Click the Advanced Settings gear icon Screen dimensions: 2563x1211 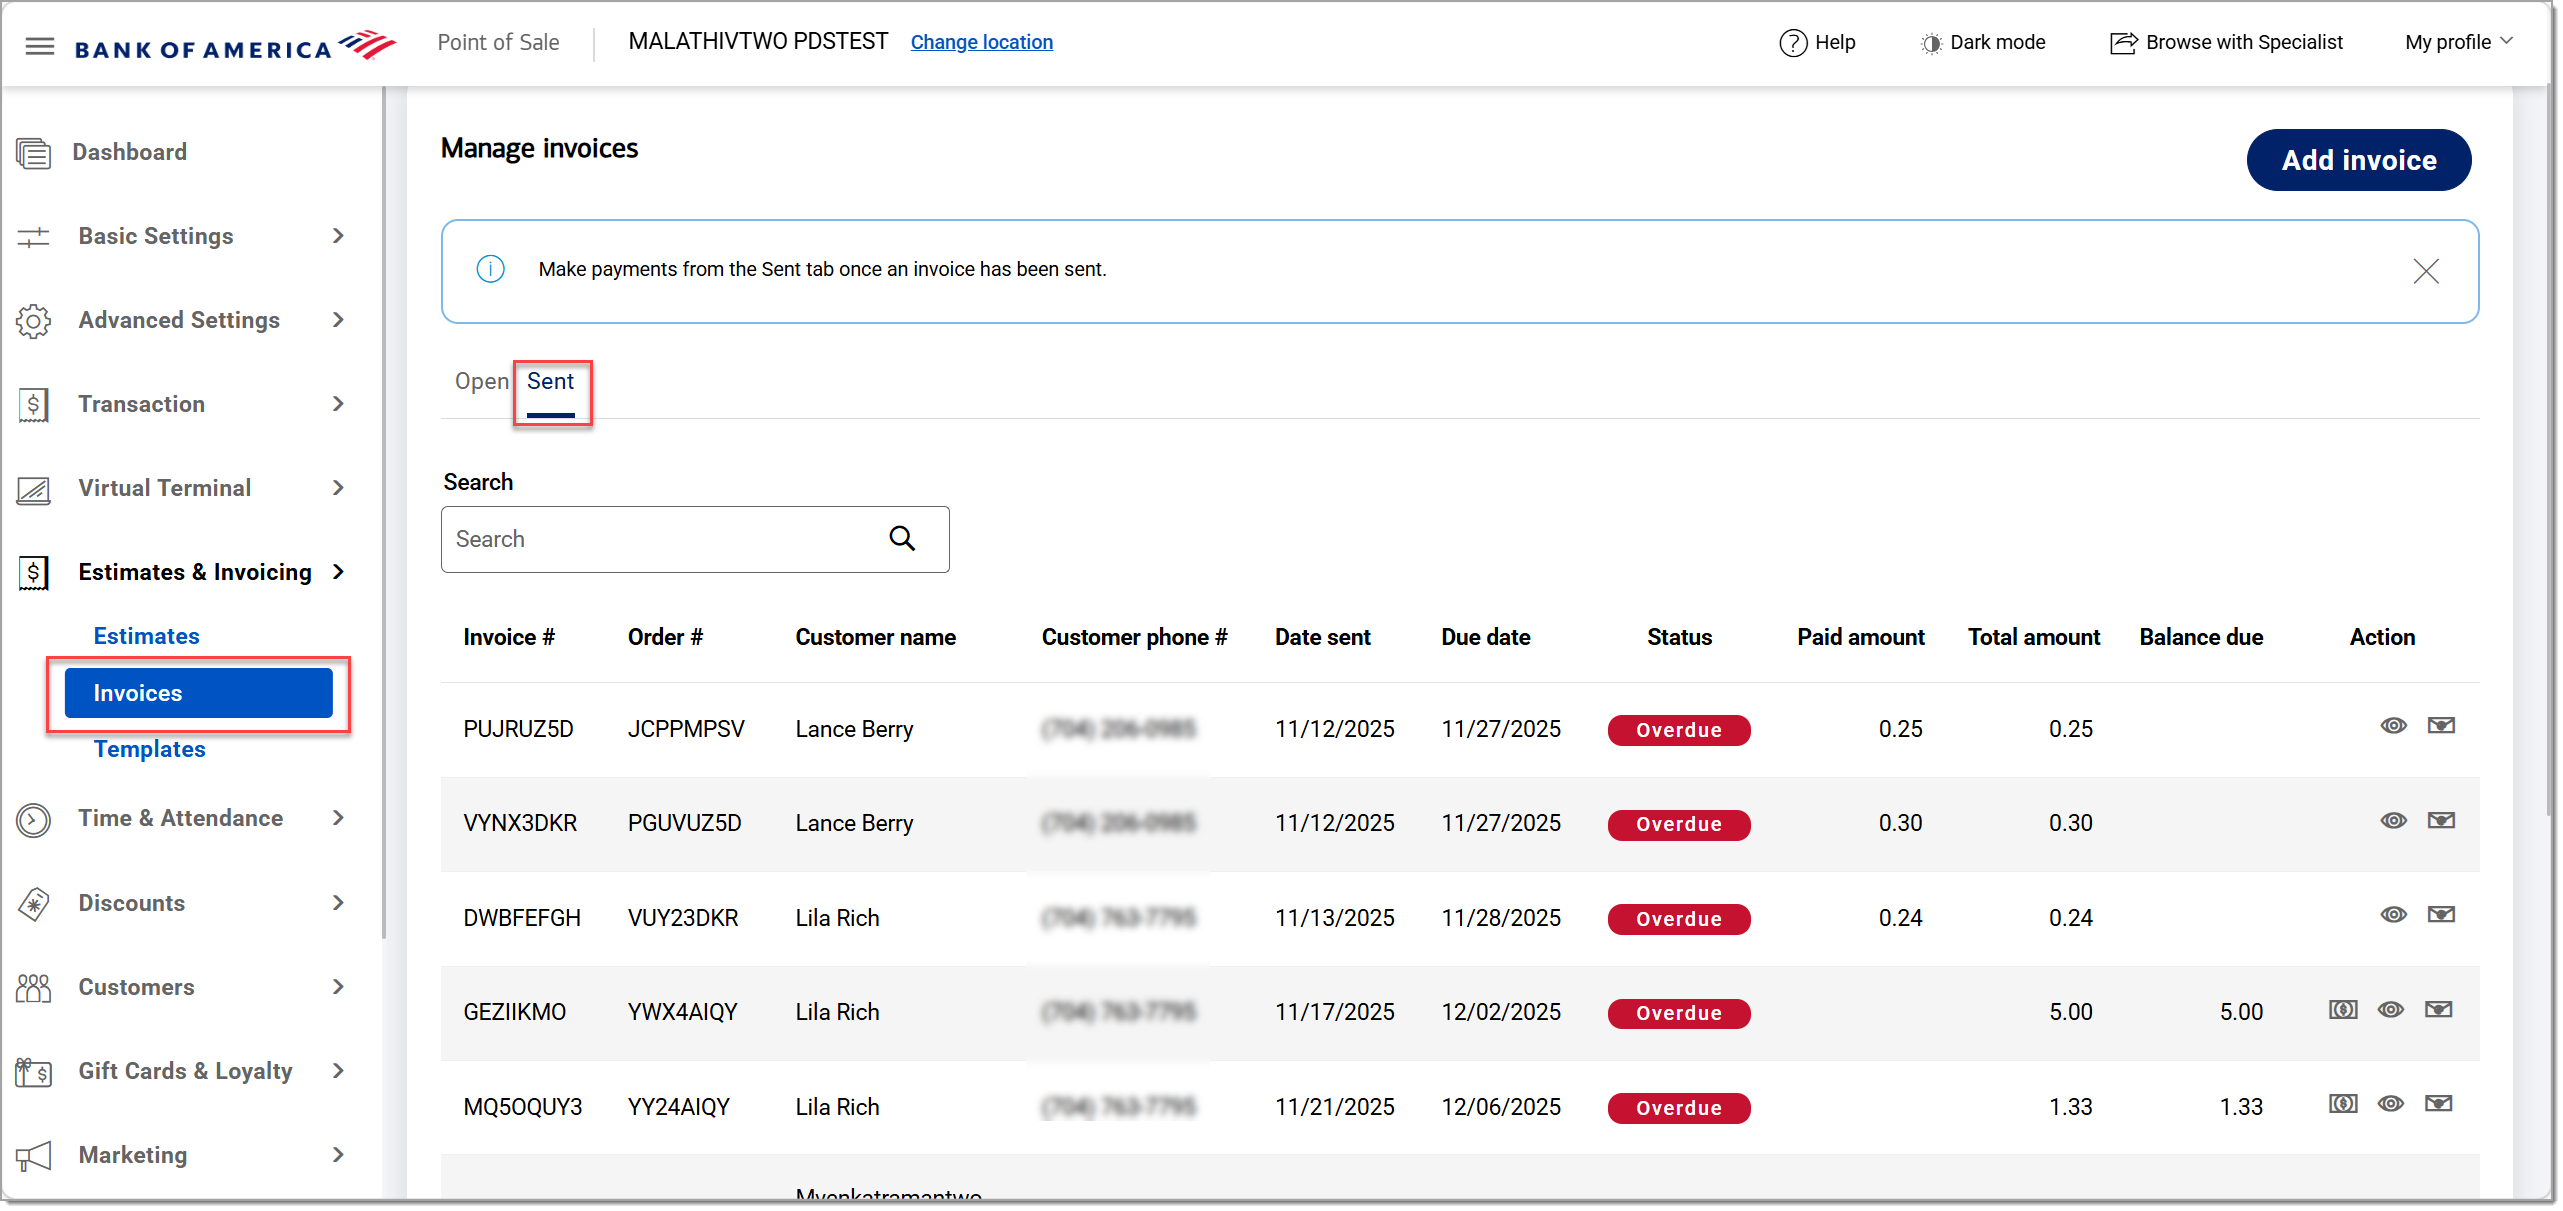pos(33,321)
